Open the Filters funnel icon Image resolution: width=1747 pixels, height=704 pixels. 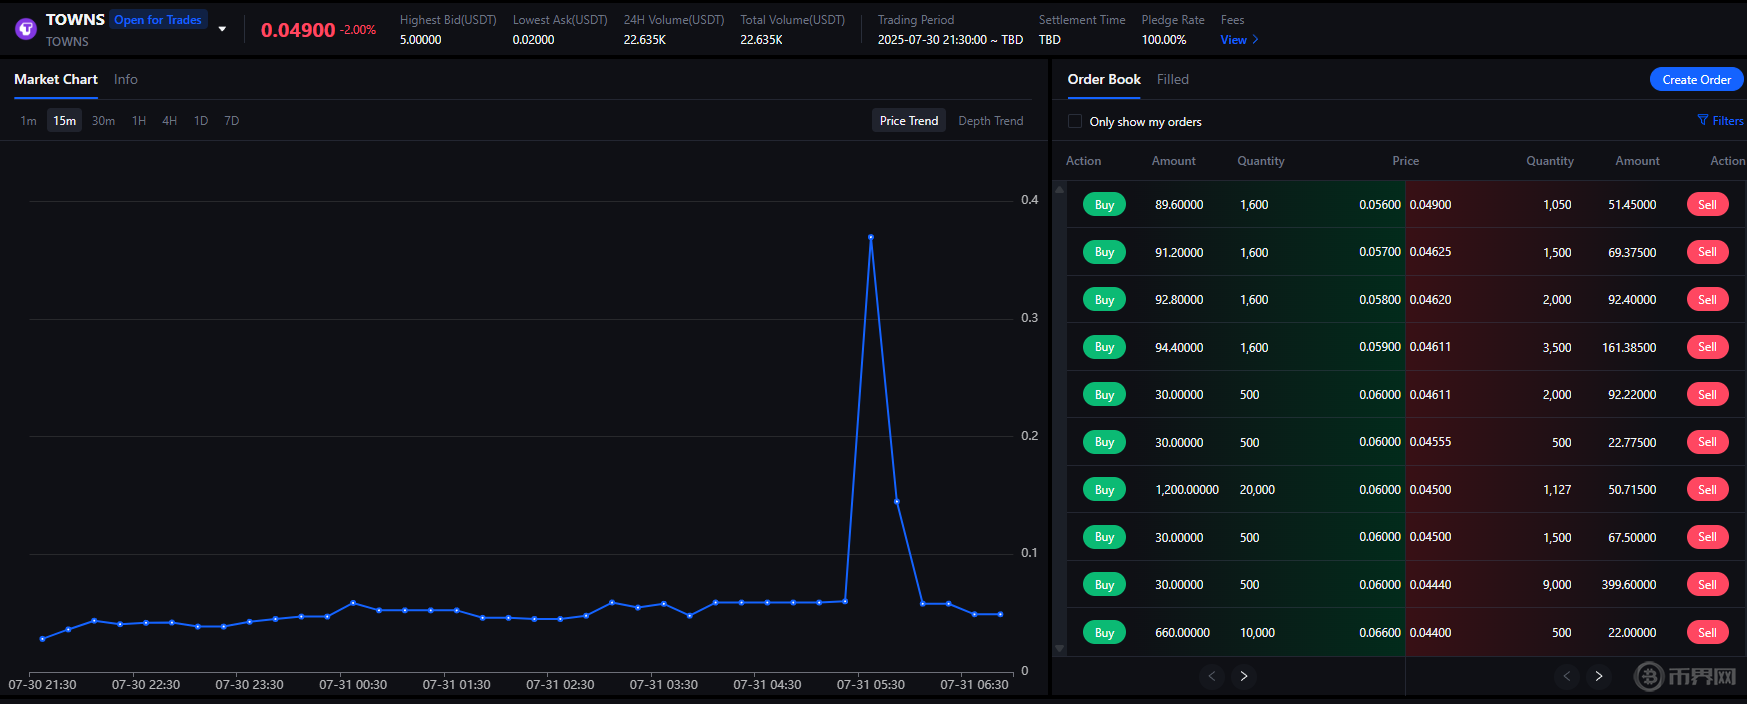[1703, 121]
